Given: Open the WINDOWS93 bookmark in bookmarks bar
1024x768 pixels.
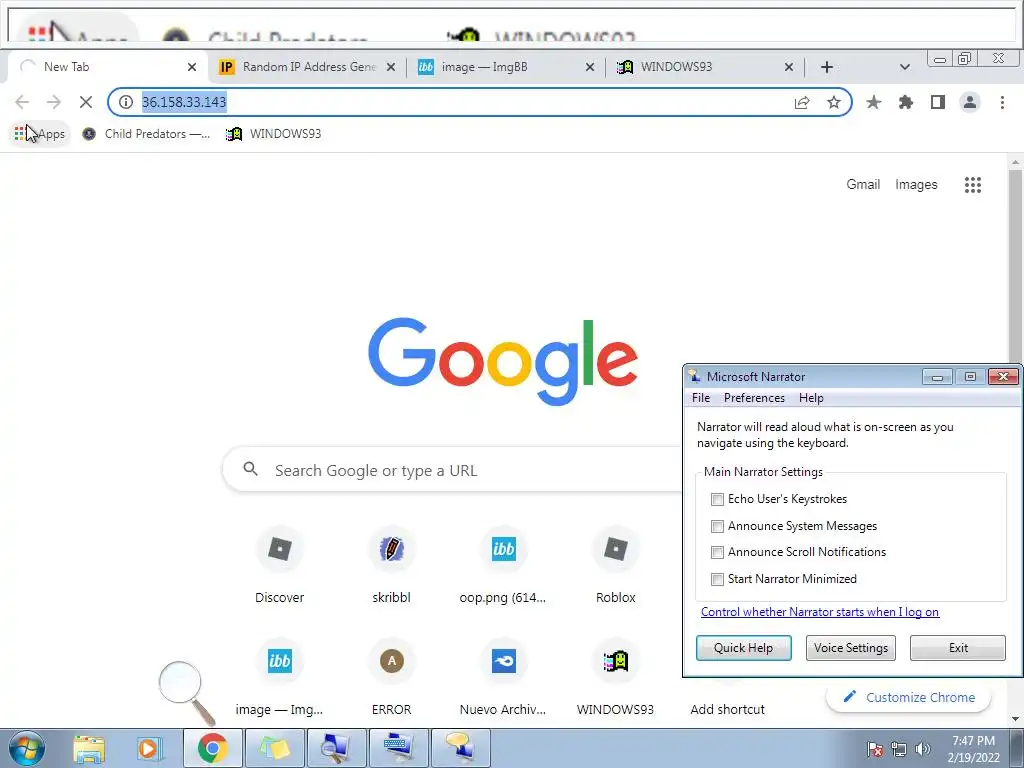Looking at the screenshot, I should coord(274,134).
